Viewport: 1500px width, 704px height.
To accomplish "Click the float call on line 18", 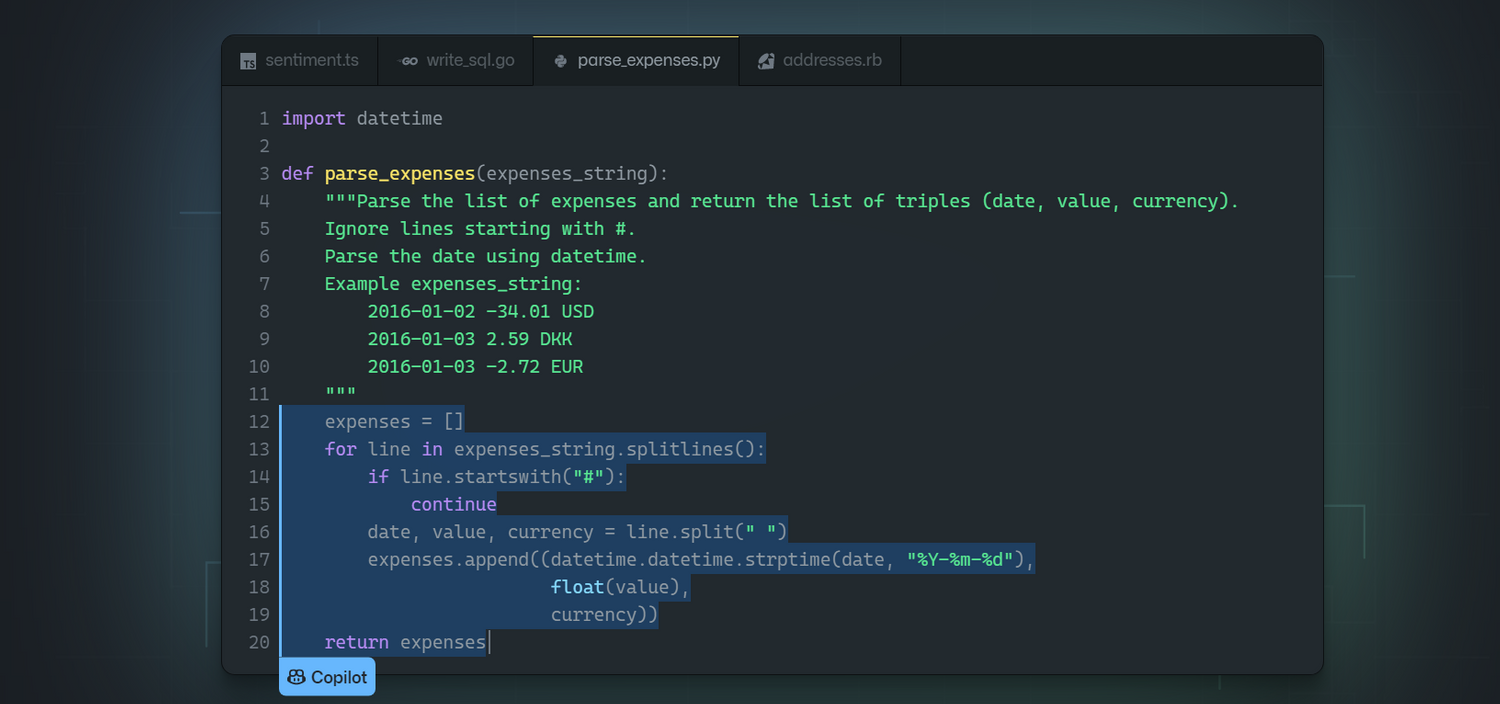I will coord(577,587).
